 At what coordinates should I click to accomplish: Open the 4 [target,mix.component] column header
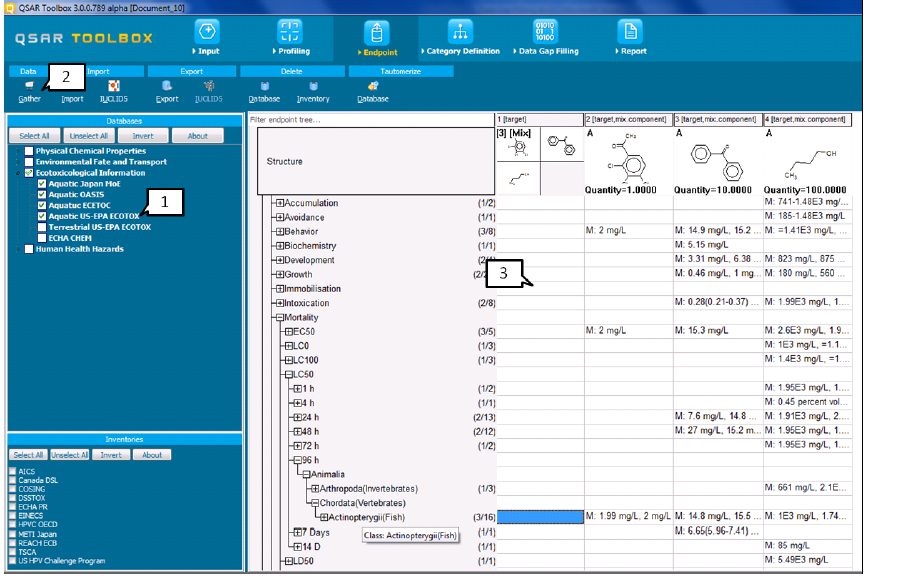807,119
